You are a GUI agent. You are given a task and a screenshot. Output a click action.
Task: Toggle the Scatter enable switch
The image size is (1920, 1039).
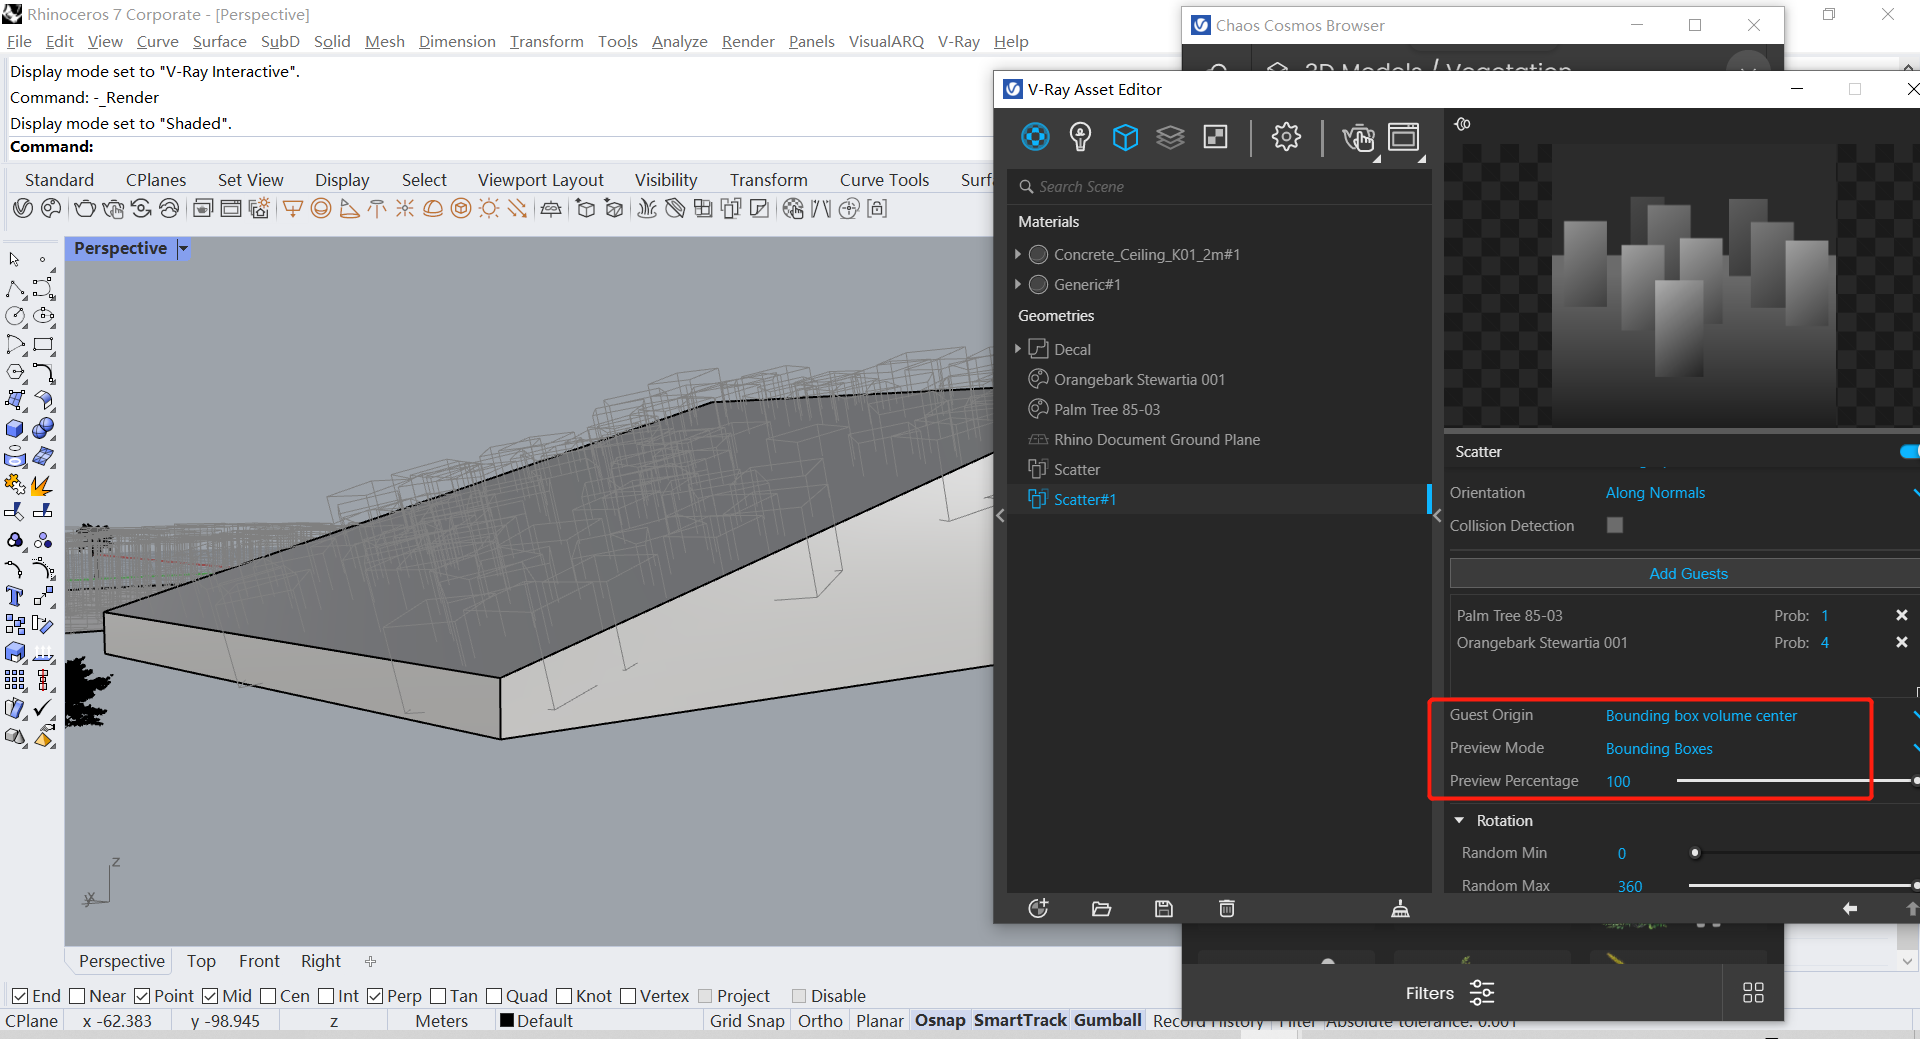tap(1909, 452)
